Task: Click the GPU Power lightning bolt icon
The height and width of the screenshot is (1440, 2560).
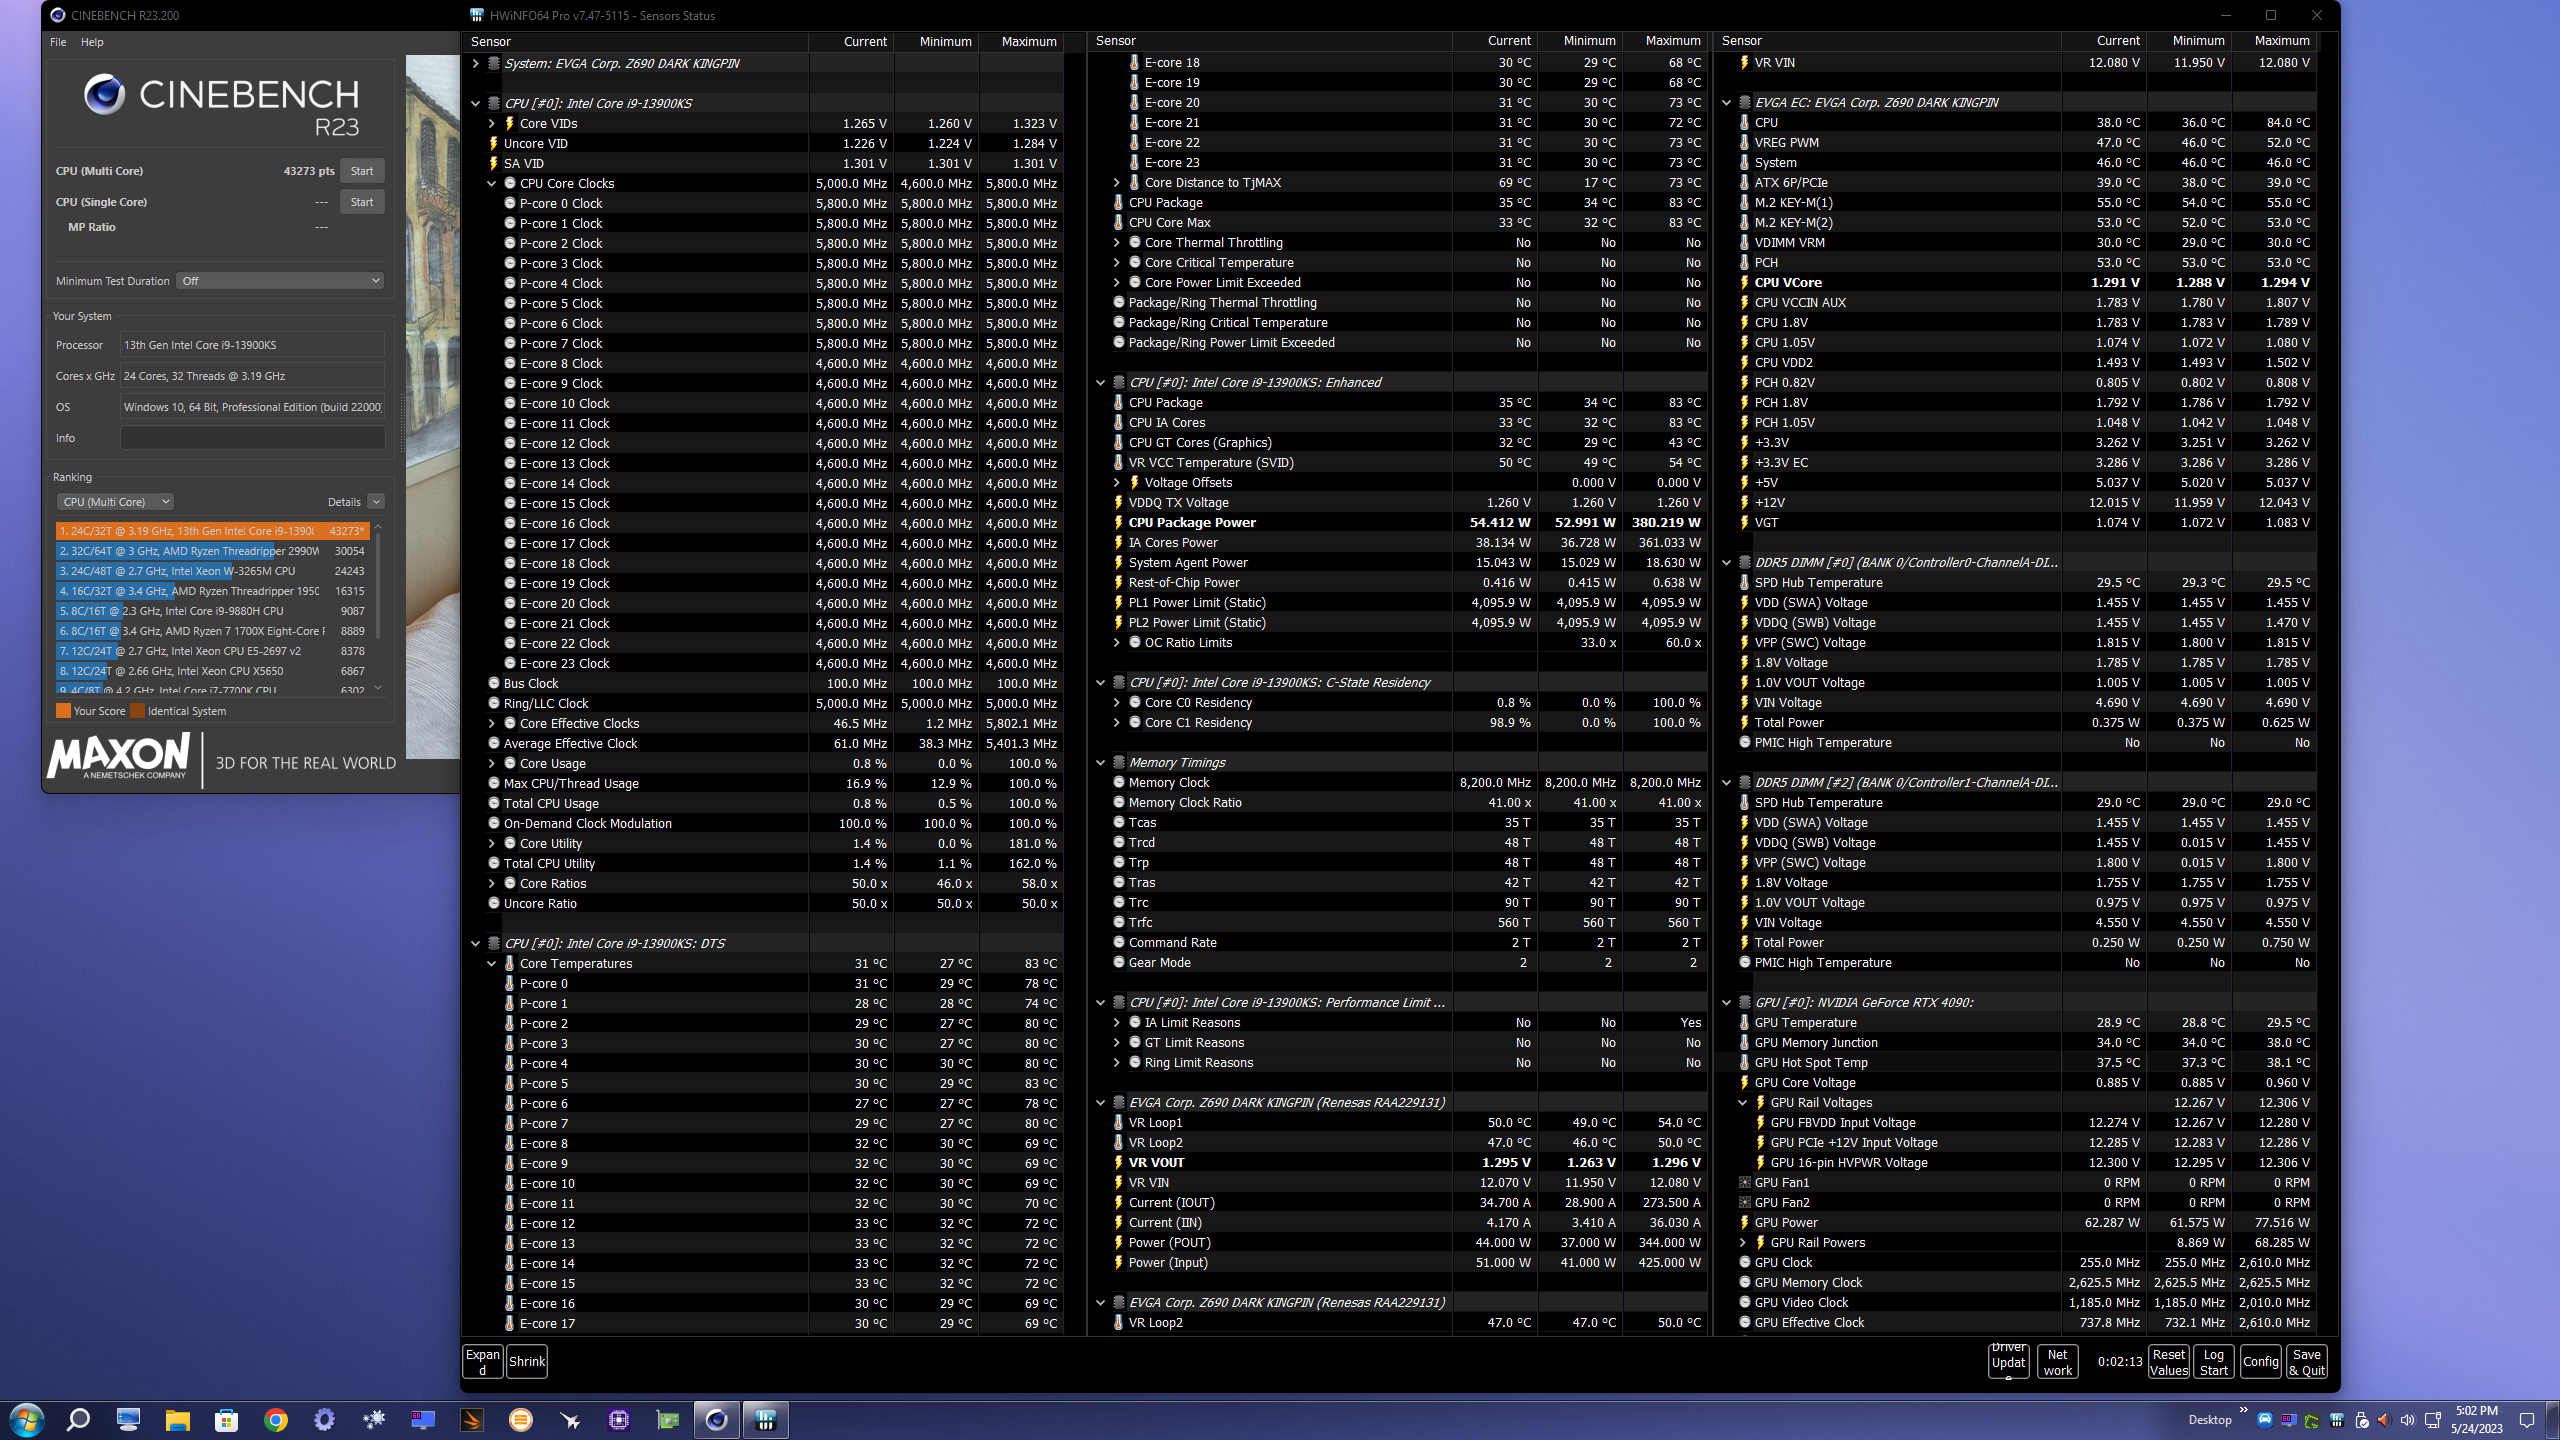Action: click(1744, 1223)
